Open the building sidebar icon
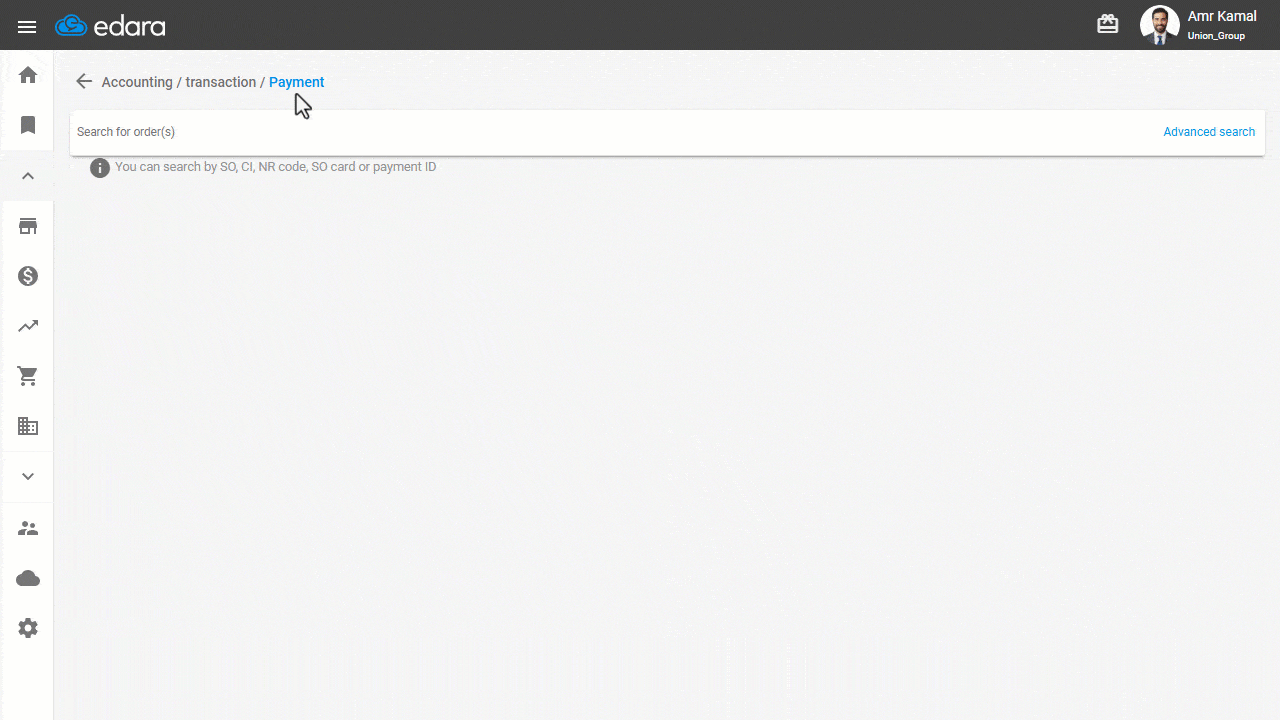 (x=28, y=426)
